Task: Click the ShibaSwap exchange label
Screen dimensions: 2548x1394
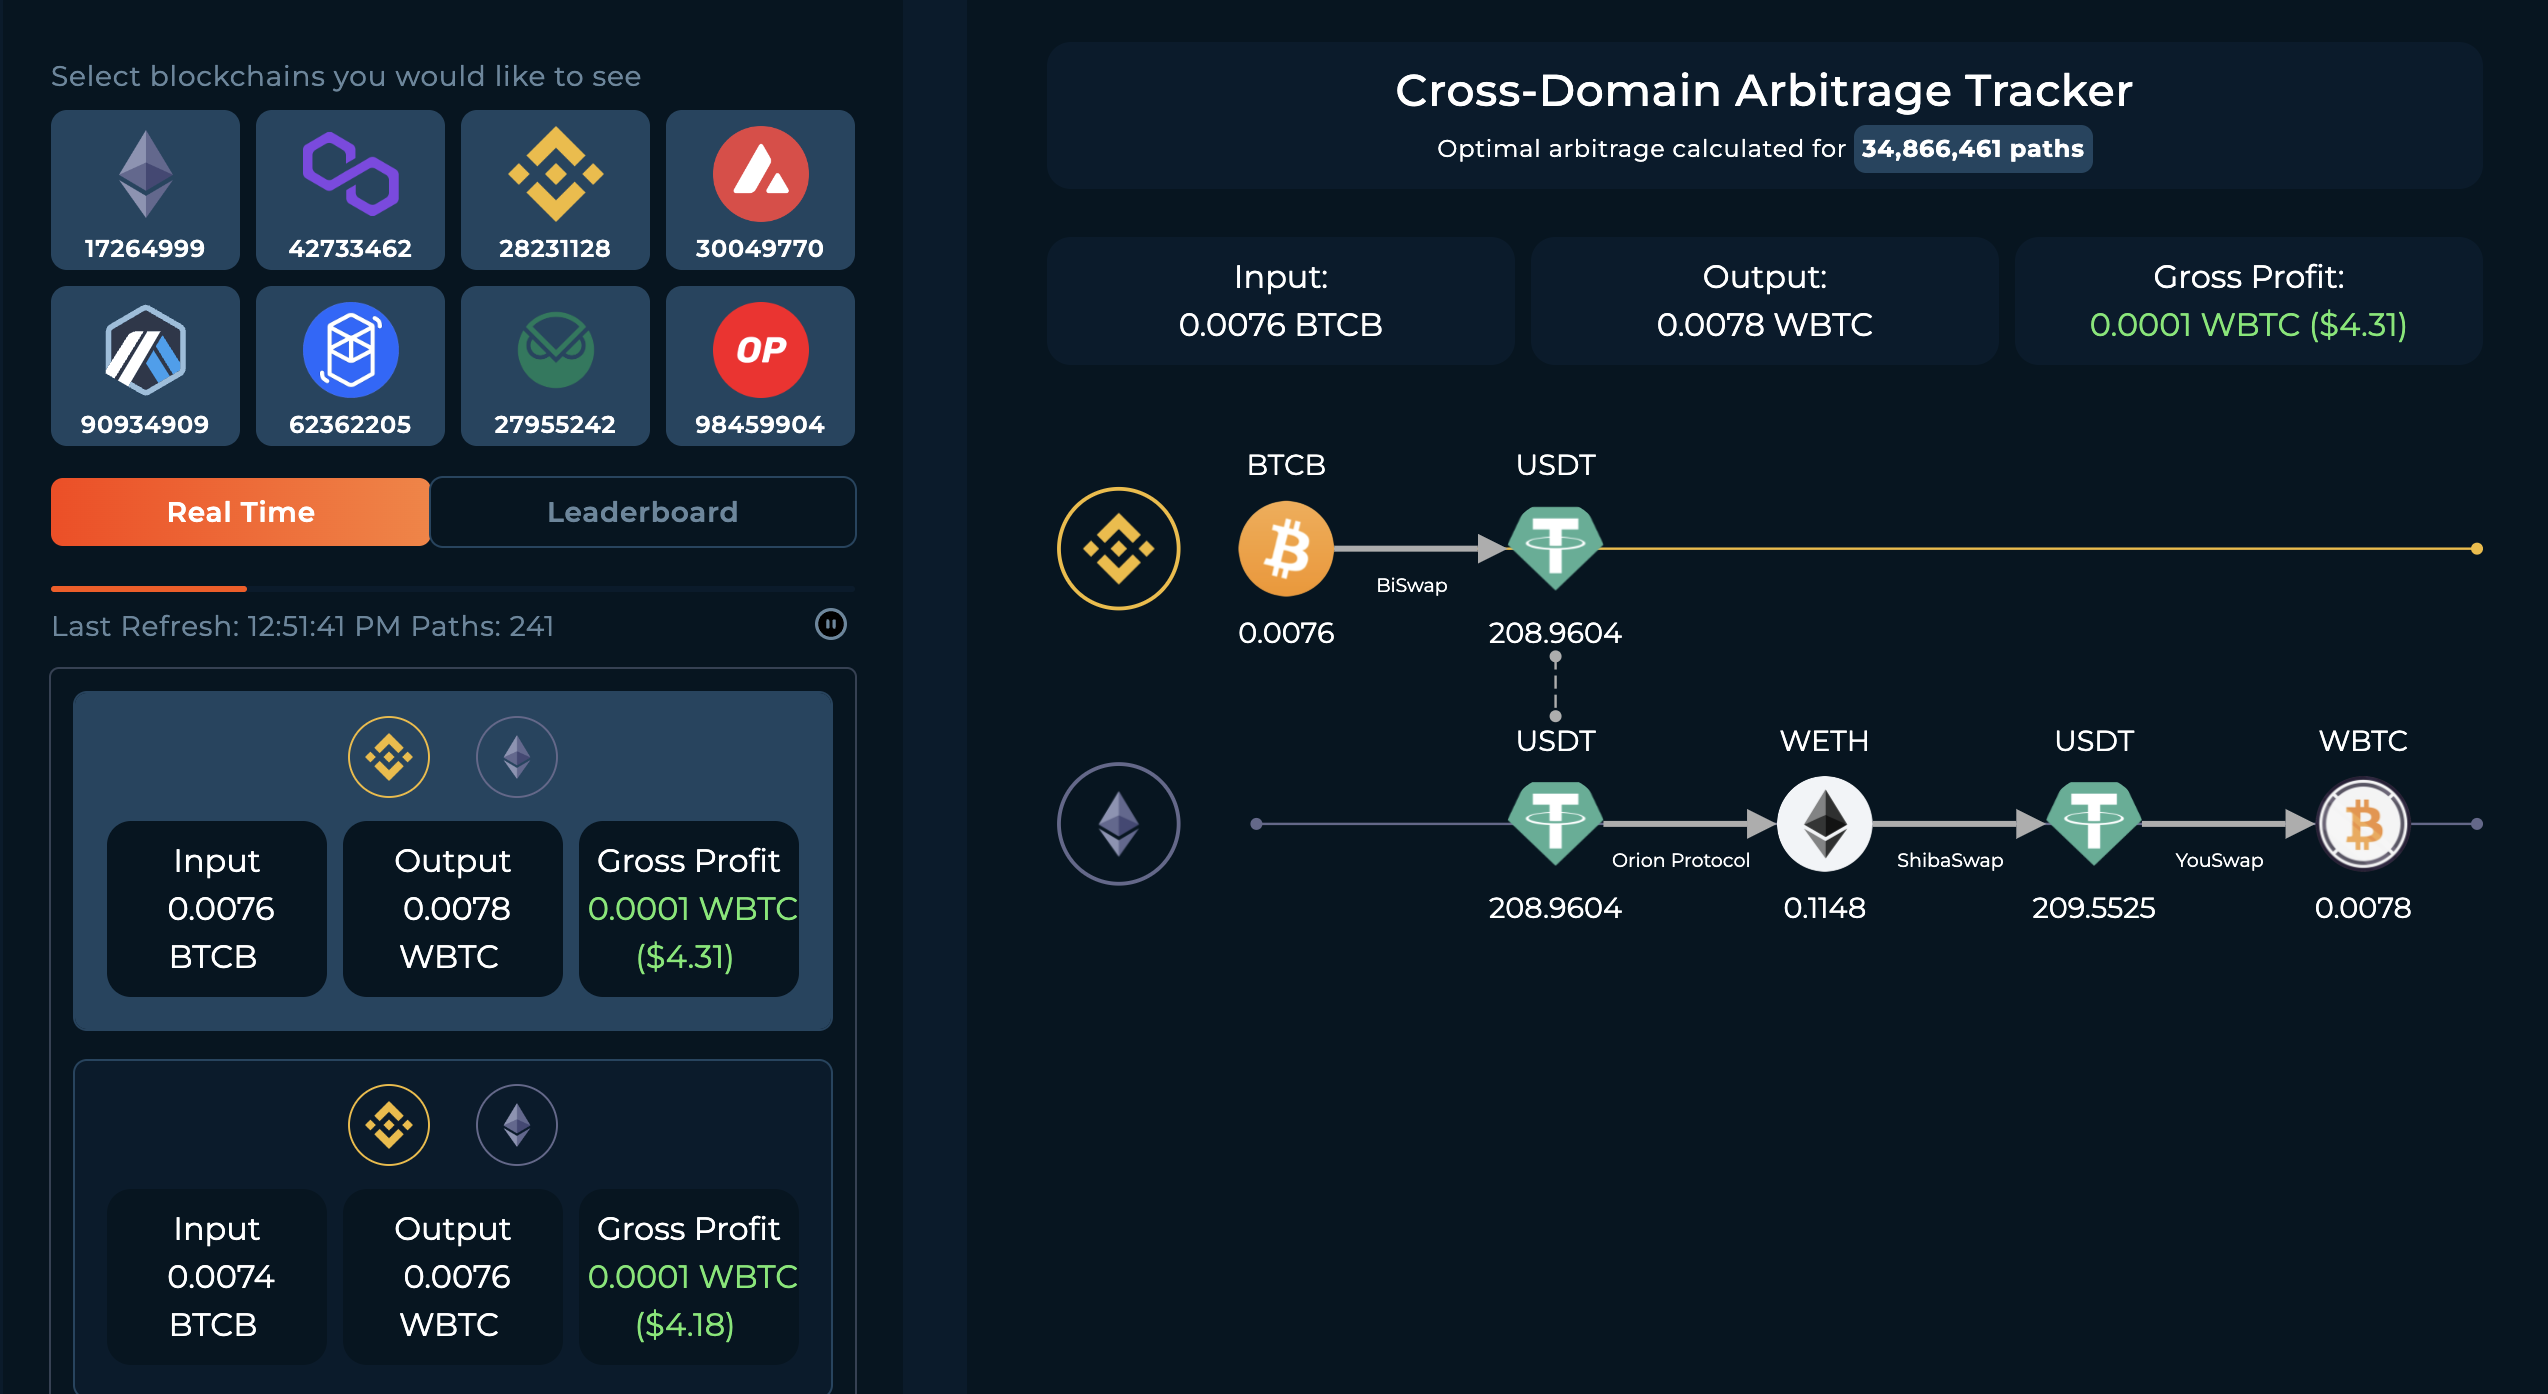Action: pos(1950,860)
